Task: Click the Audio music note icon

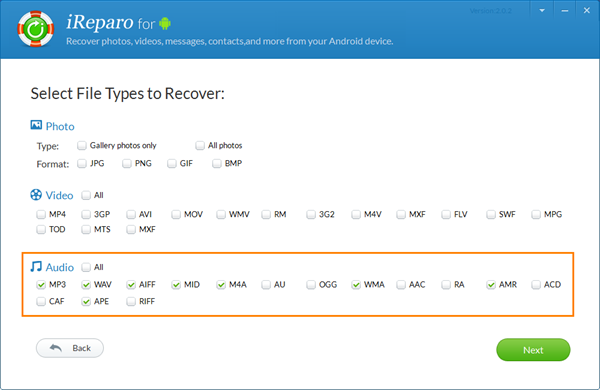Action: pos(36,266)
